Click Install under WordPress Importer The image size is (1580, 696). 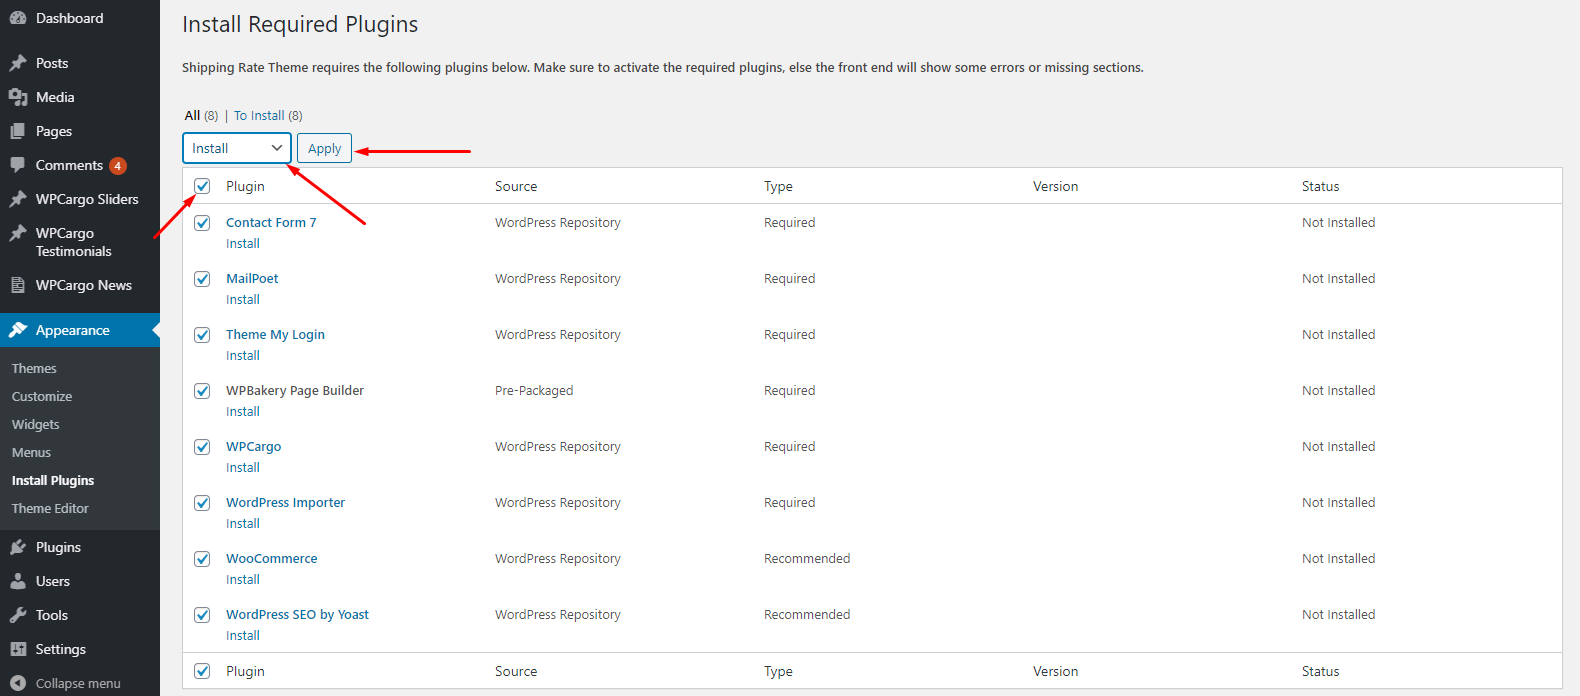pyautogui.click(x=243, y=523)
